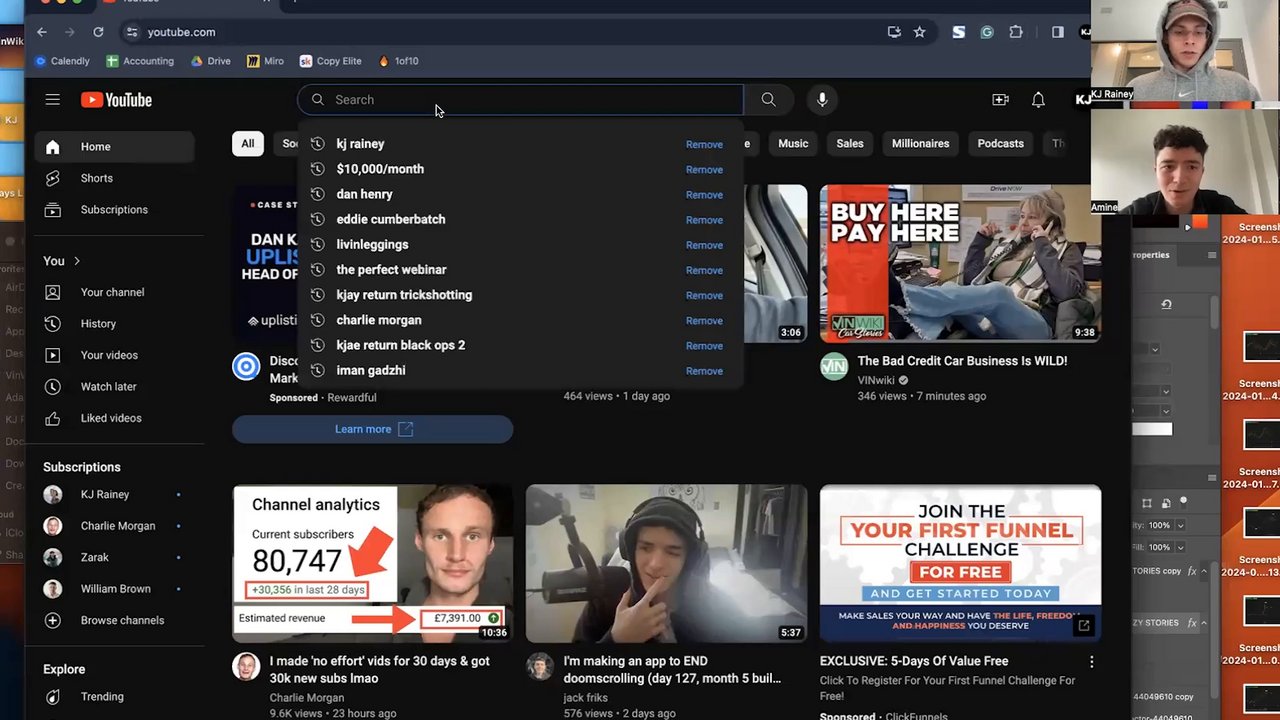This screenshot has width=1280, height=720.
Task: Open Your First Funnel Challenge ad
Action: click(960, 563)
